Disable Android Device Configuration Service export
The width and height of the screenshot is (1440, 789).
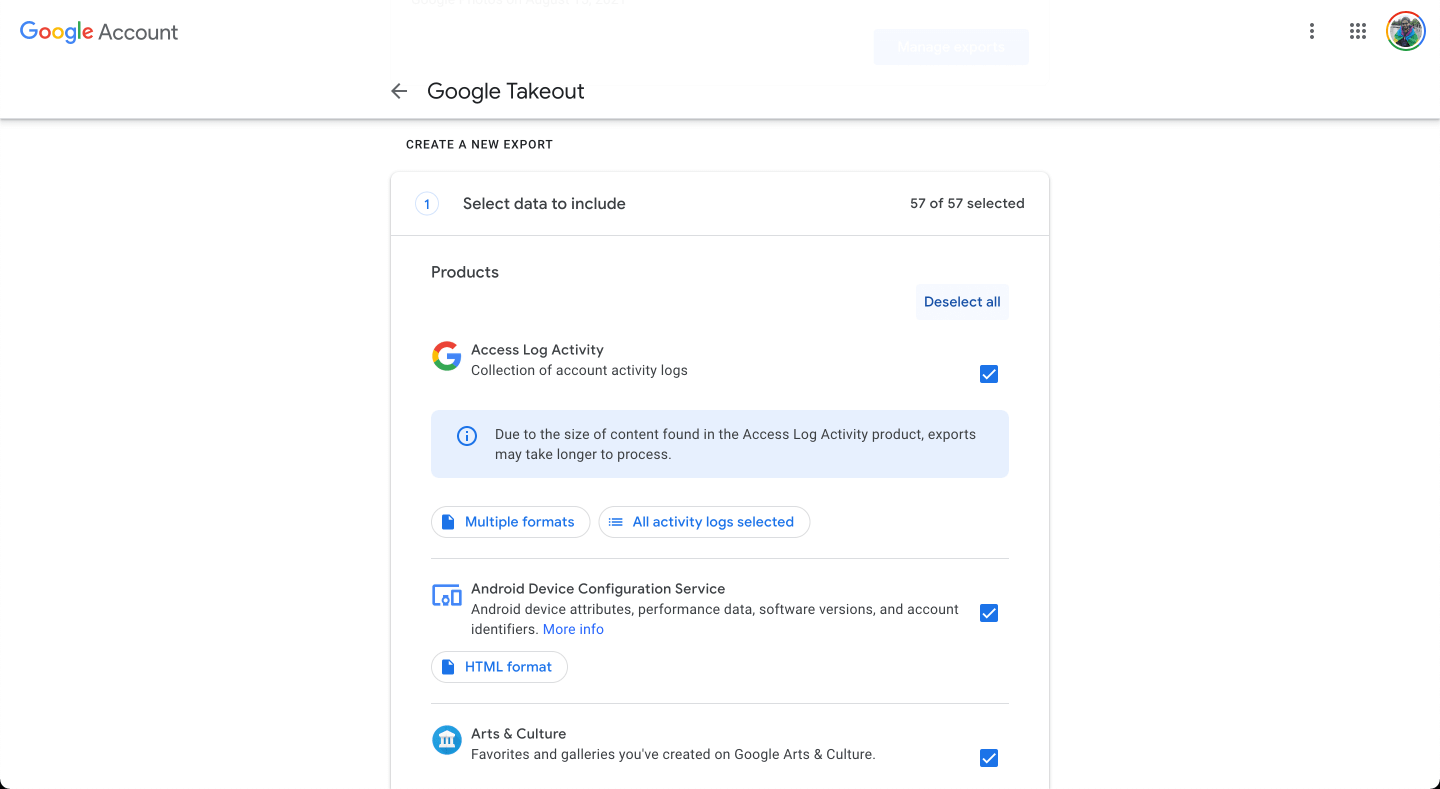tap(988, 613)
